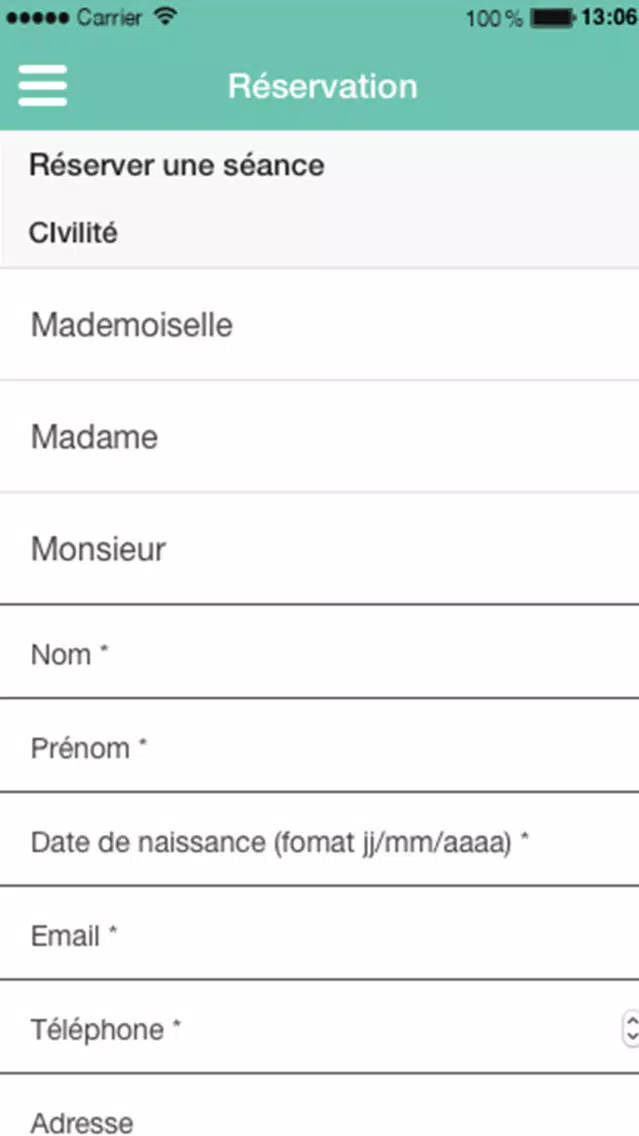Open the hamburger navigation menu

pyautogui.click(x=43, y=85)
